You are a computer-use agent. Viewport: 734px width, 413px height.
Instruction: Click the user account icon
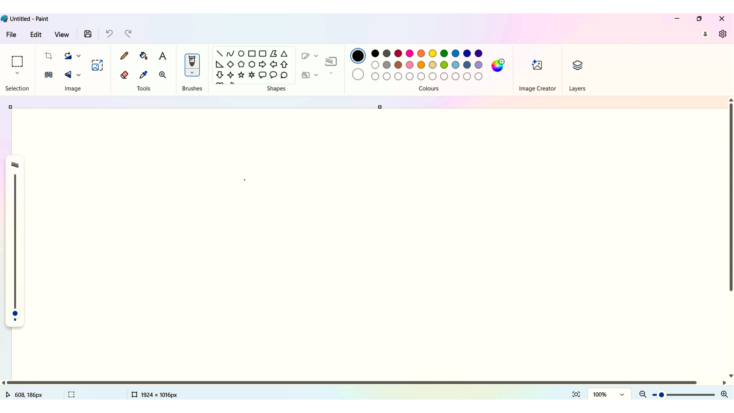click(x=705, y=34)
